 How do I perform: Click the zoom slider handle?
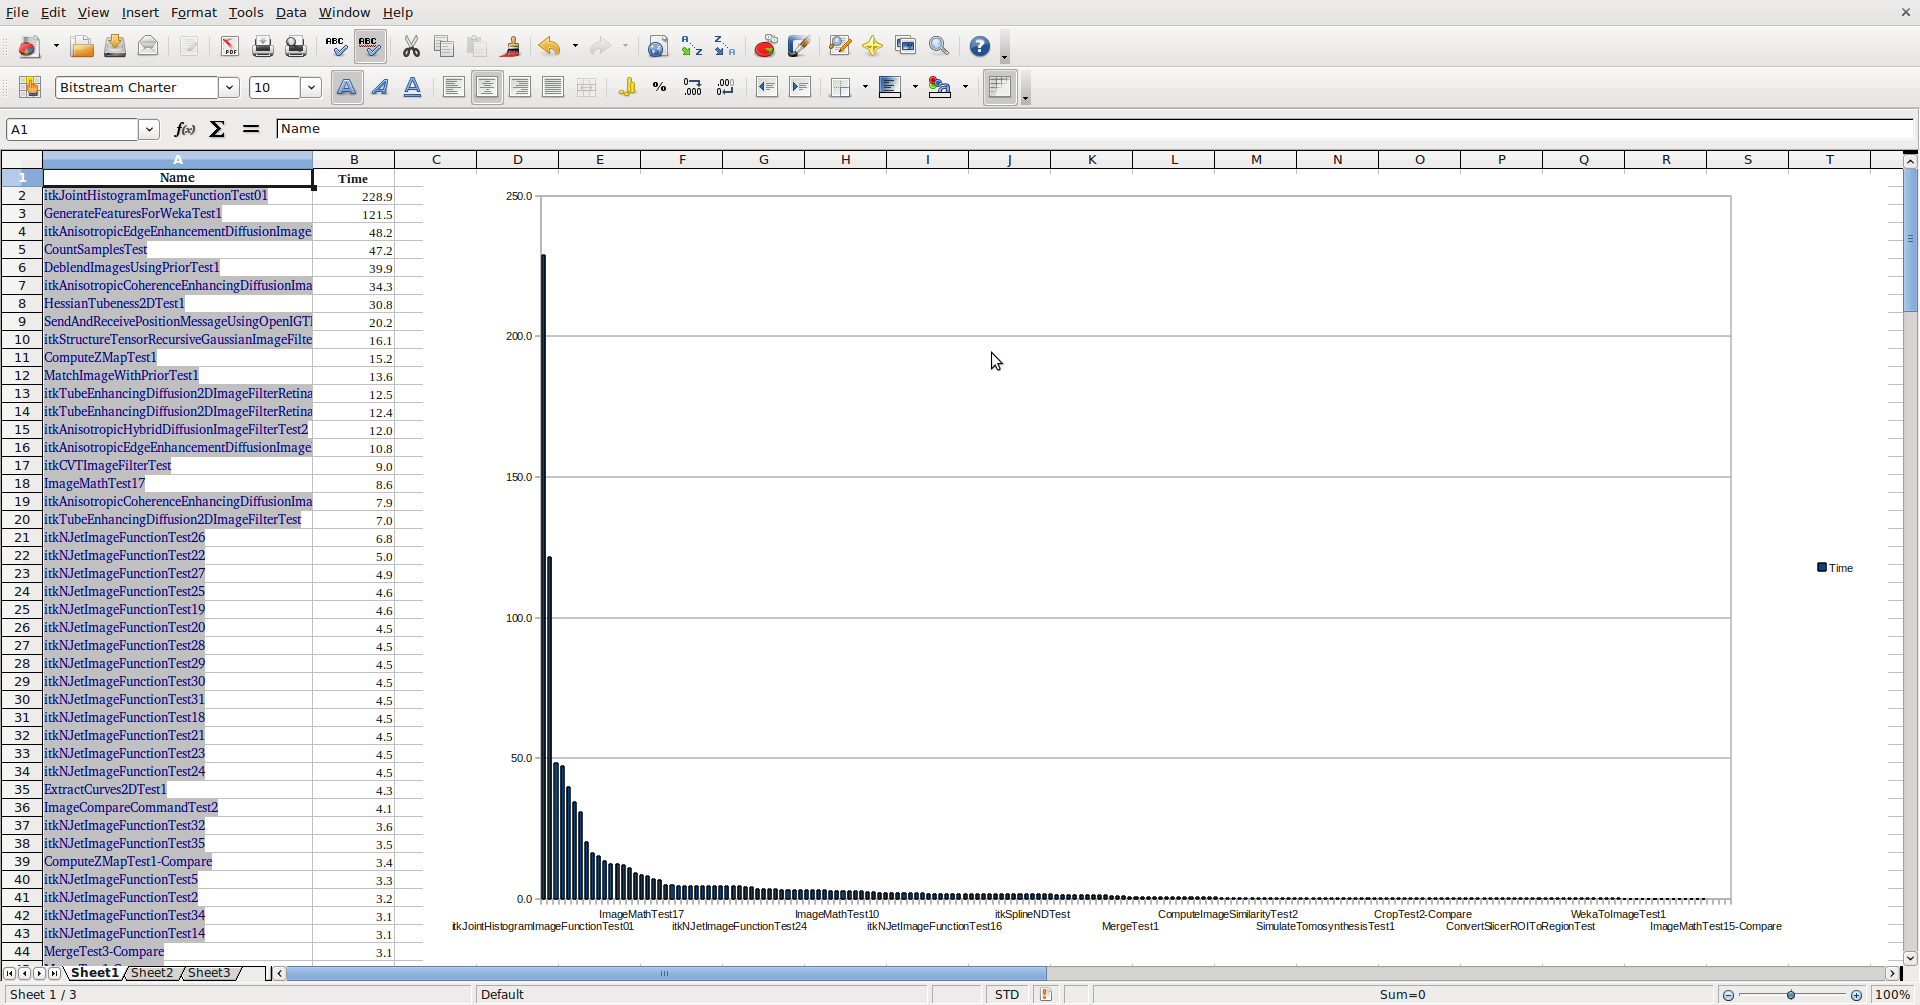1791,995
